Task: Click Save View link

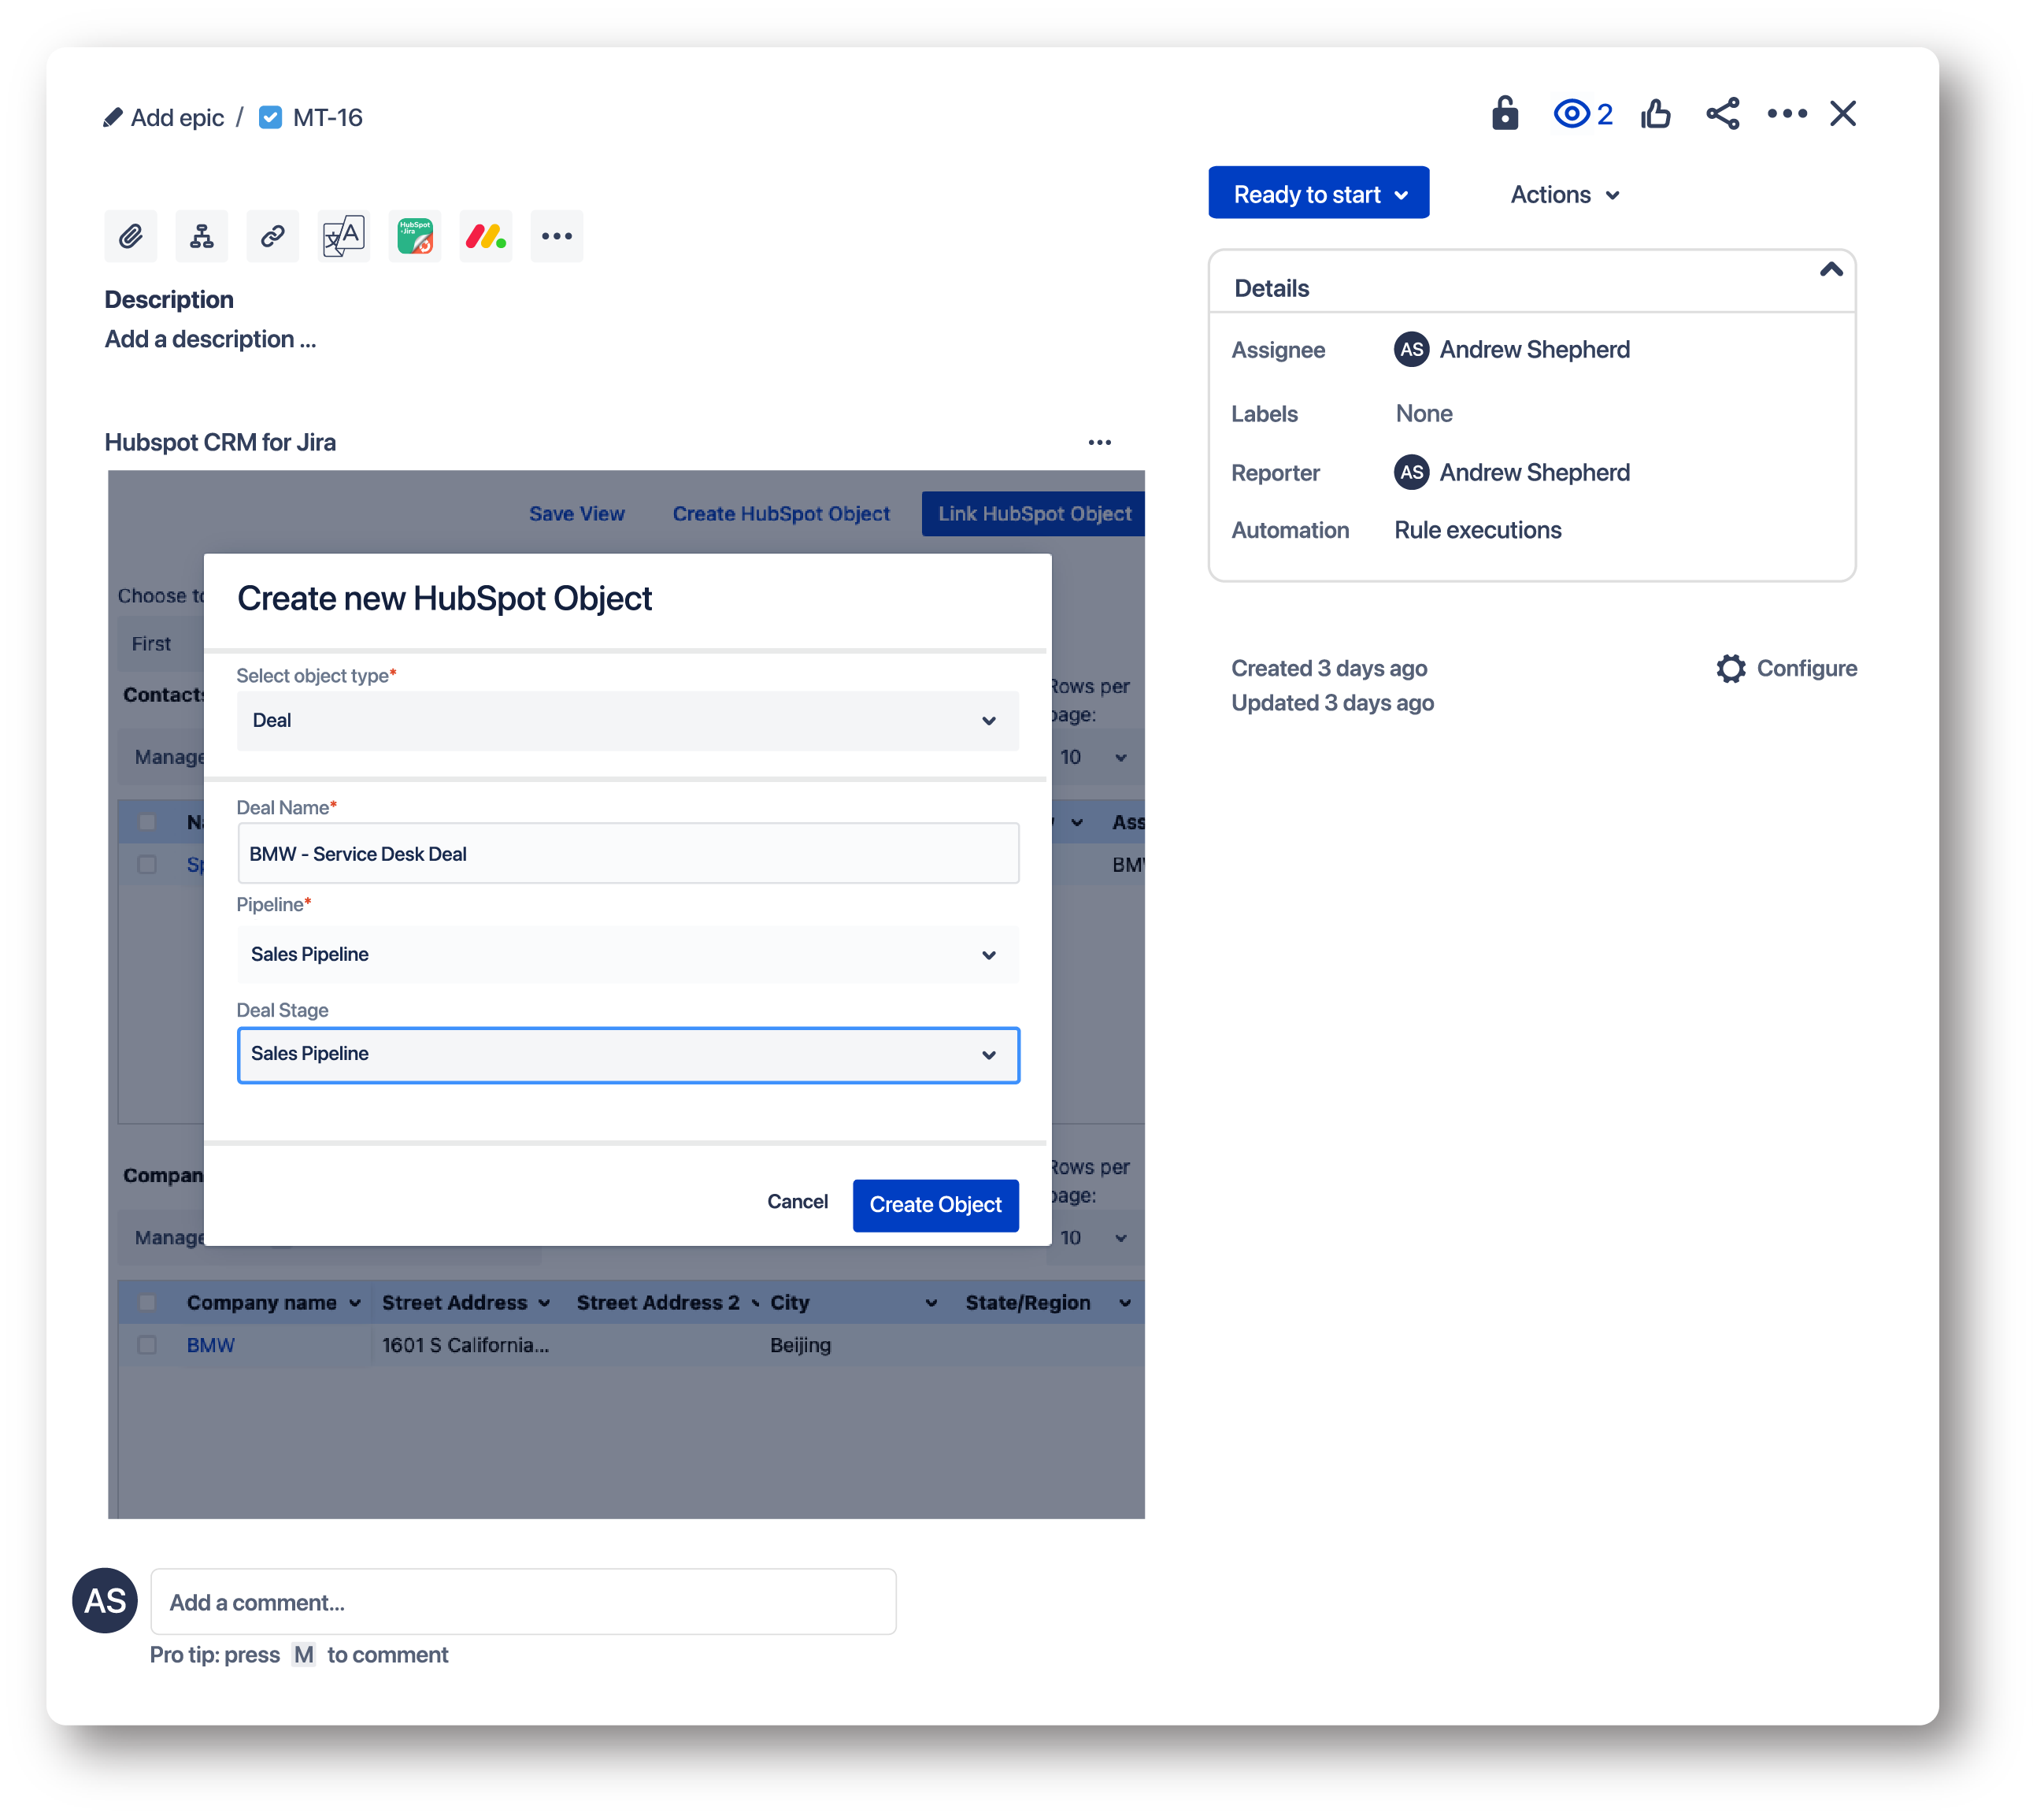Action: pos(577,514)
